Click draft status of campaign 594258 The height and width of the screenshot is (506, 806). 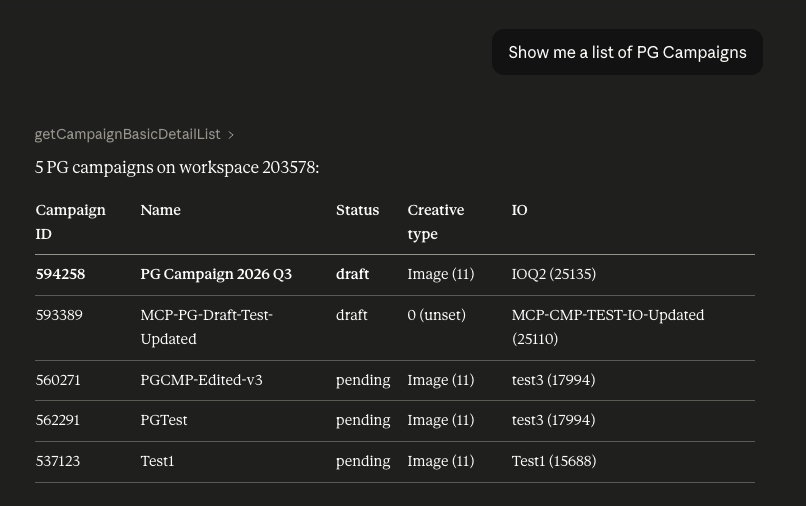coord(352,274)
